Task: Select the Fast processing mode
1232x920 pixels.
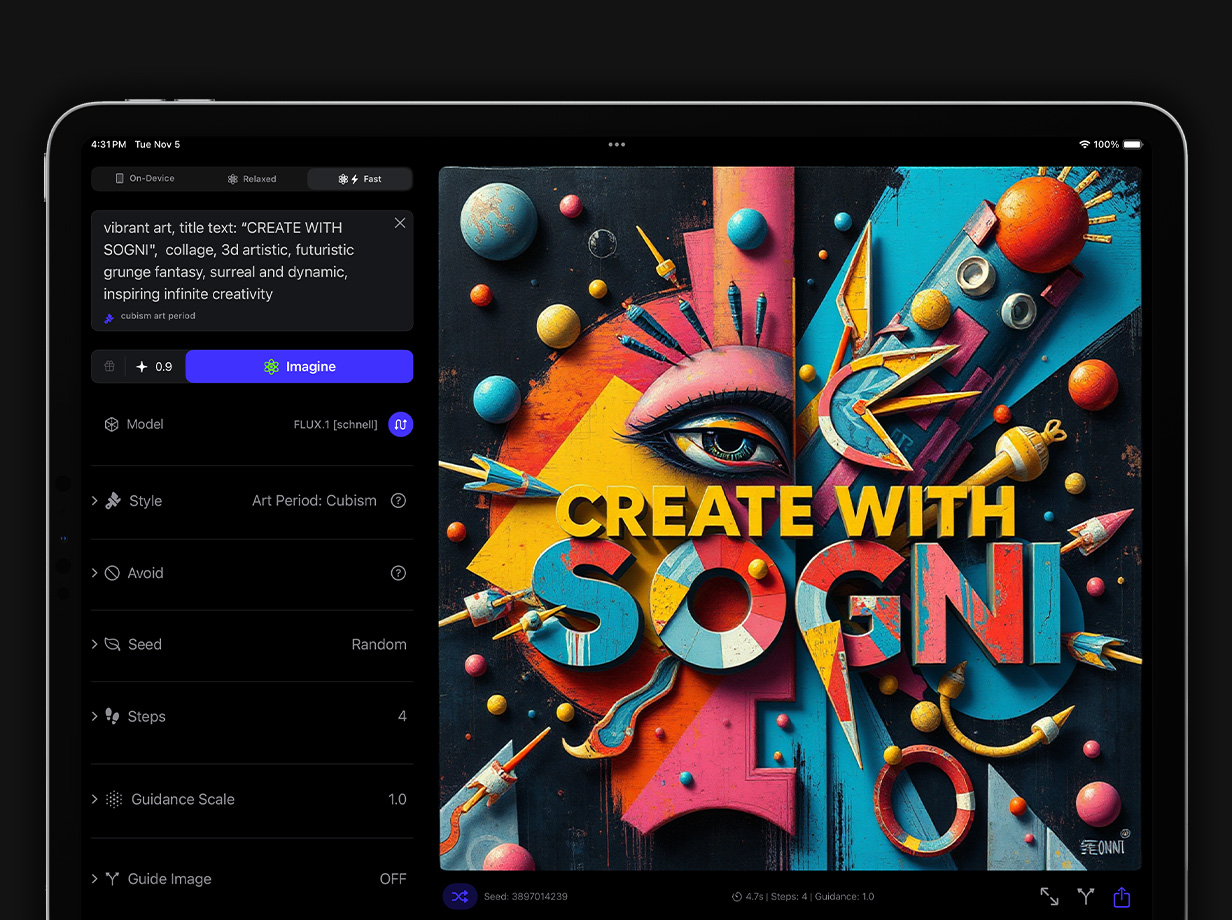Action: [360, 179]
